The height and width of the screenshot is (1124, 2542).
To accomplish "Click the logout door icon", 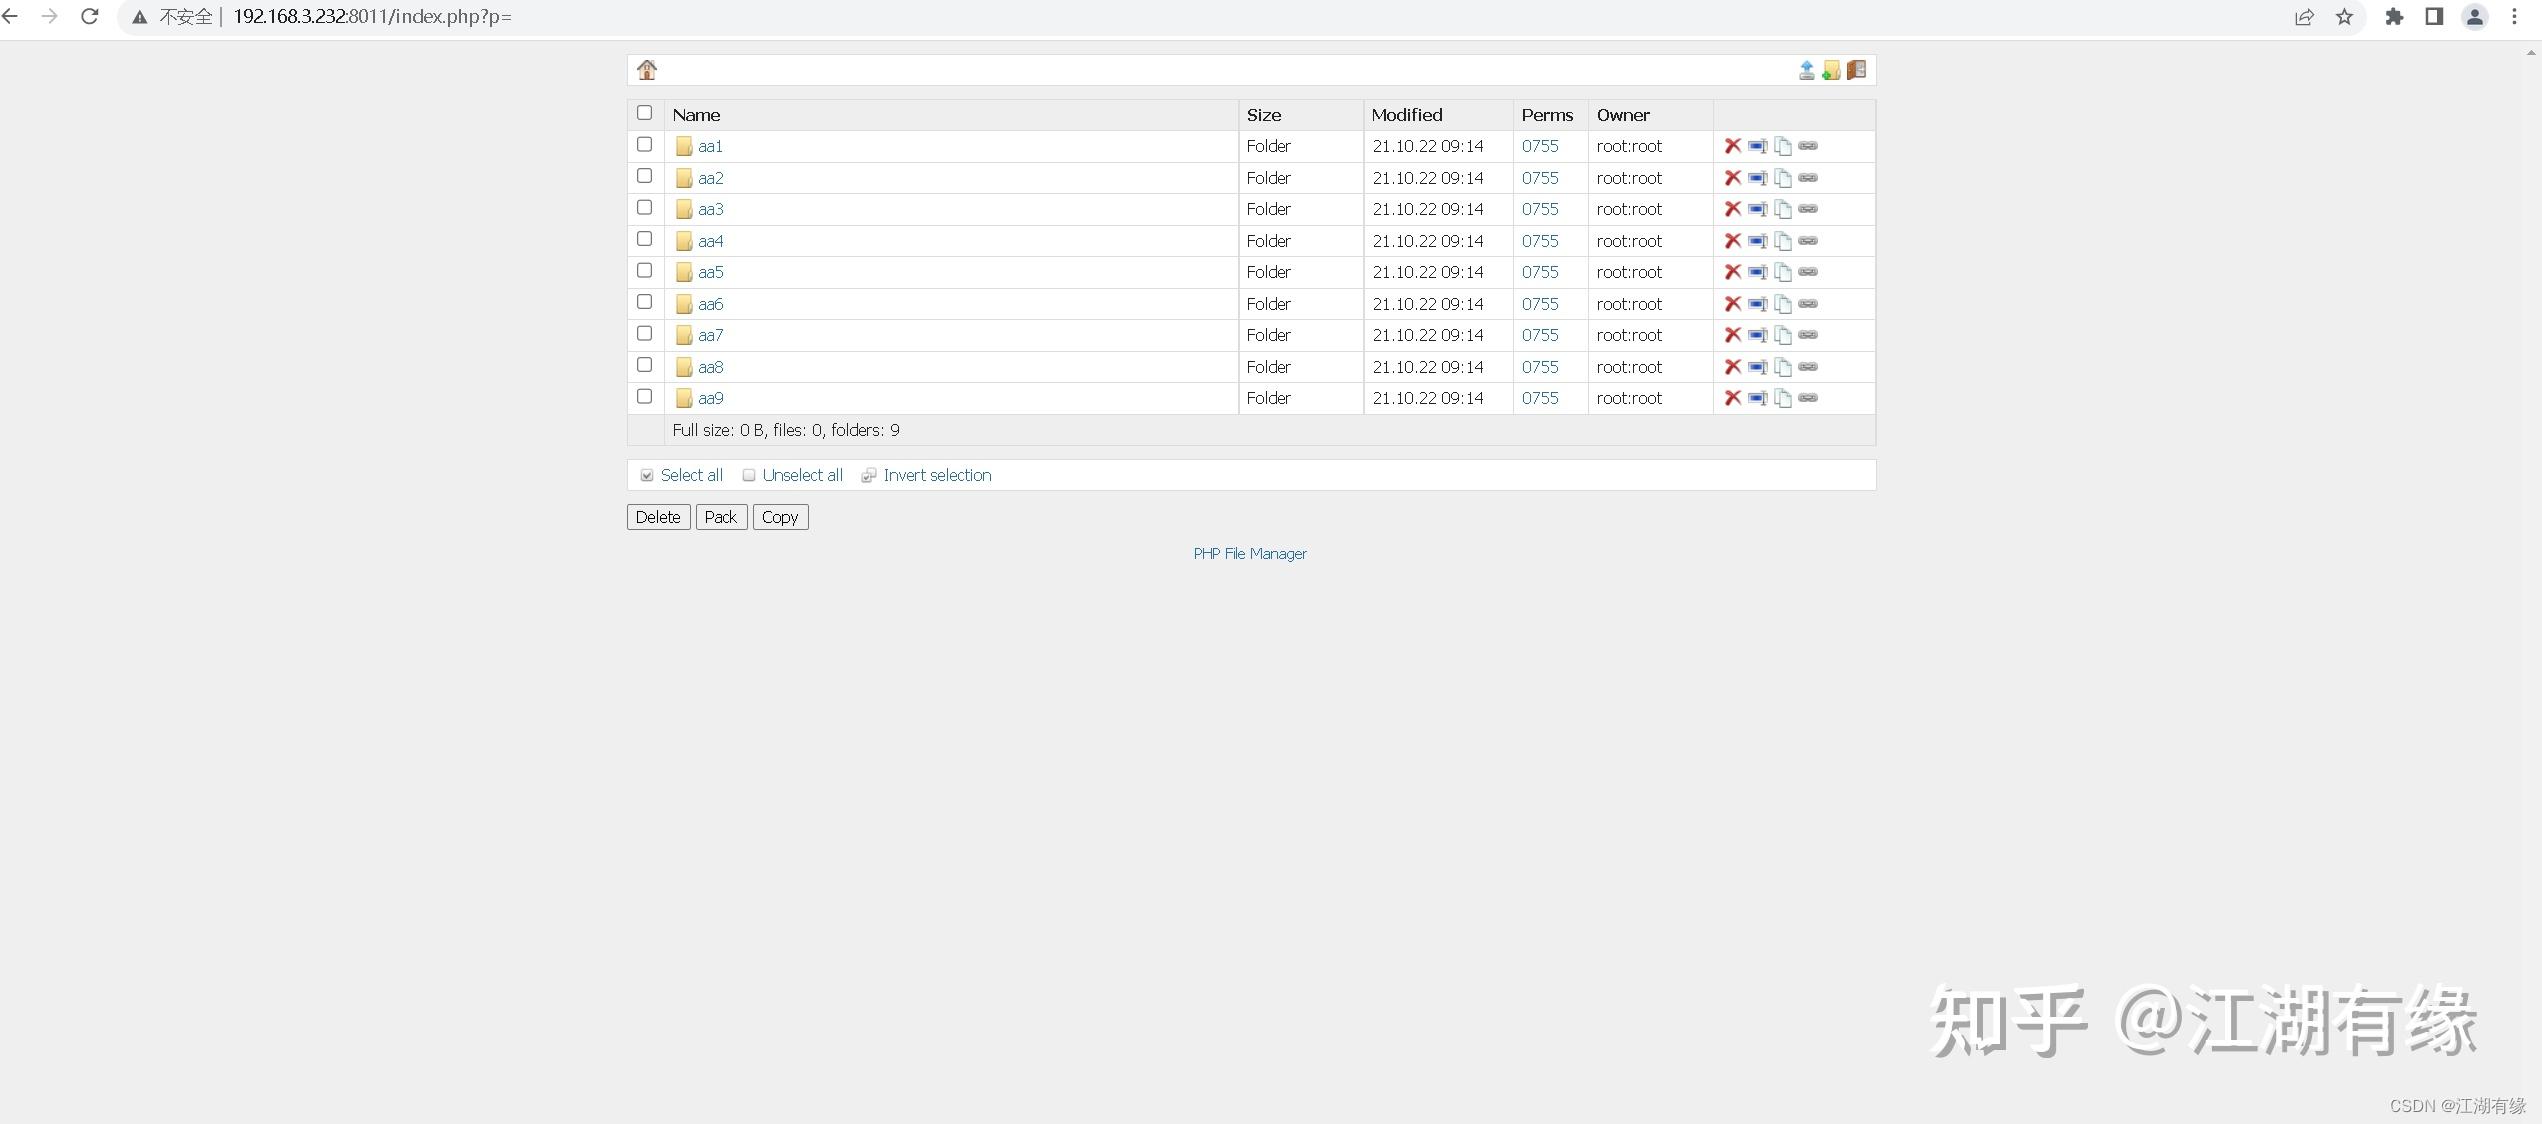I will (1857, 70).
